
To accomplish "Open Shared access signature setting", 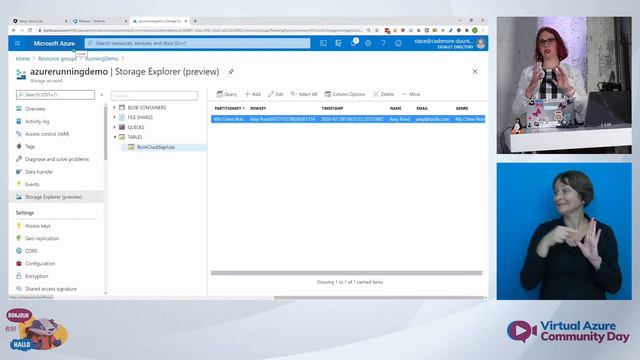I will click(51, 289).
